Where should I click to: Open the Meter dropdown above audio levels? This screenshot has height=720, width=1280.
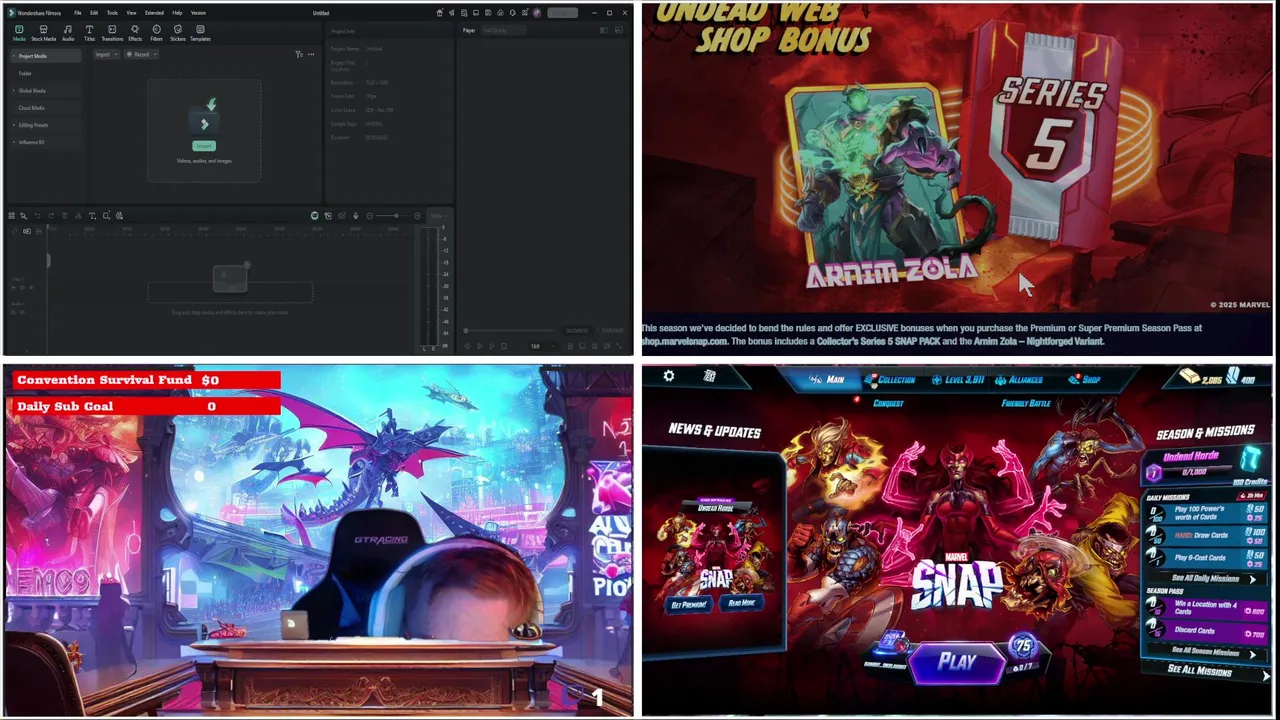click(x=438, y=215)
